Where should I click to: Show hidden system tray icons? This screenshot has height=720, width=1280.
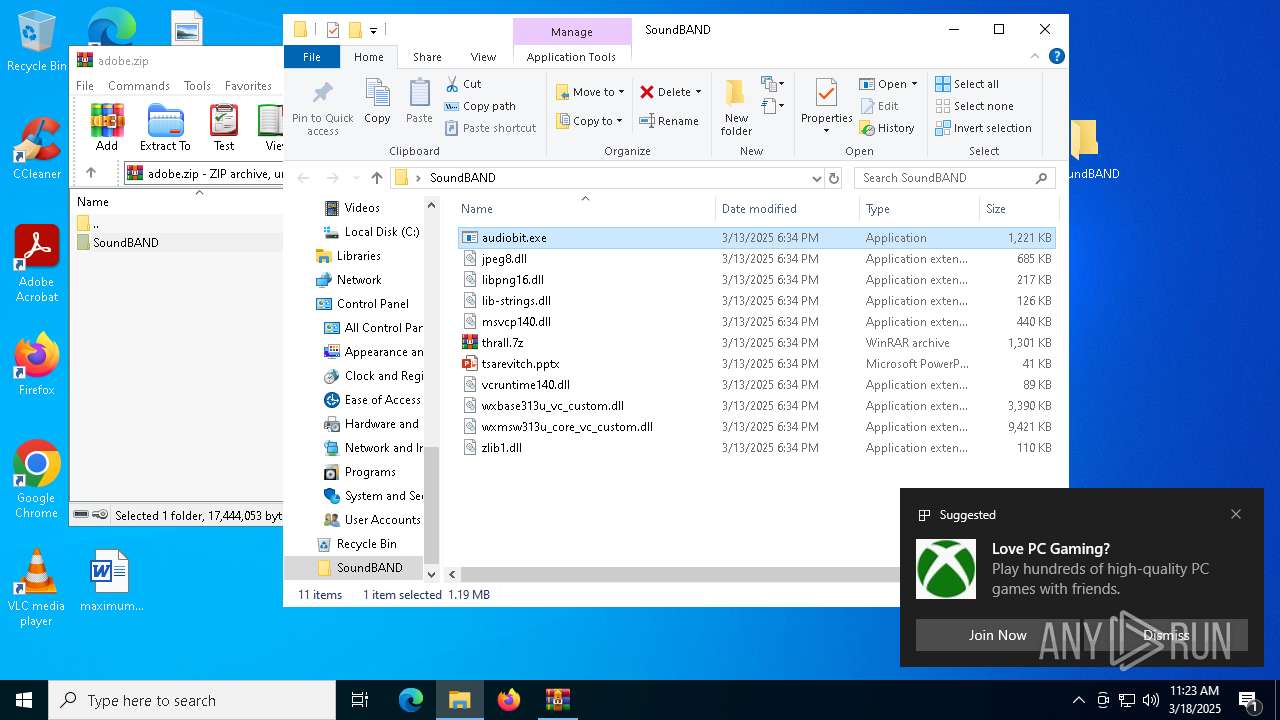(x=1078, y=700)
